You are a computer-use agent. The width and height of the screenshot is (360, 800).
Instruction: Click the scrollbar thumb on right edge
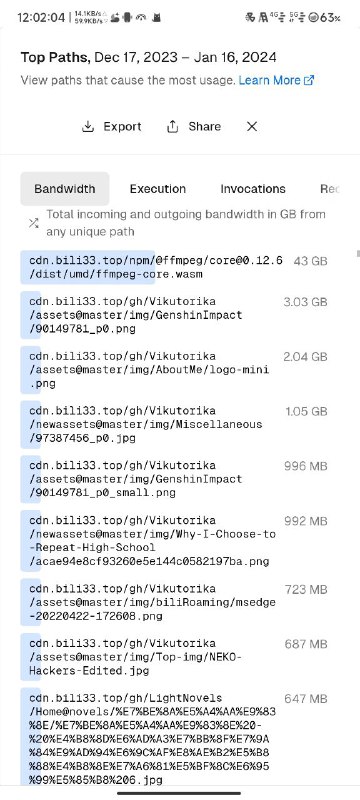click(x=358, y=254)
